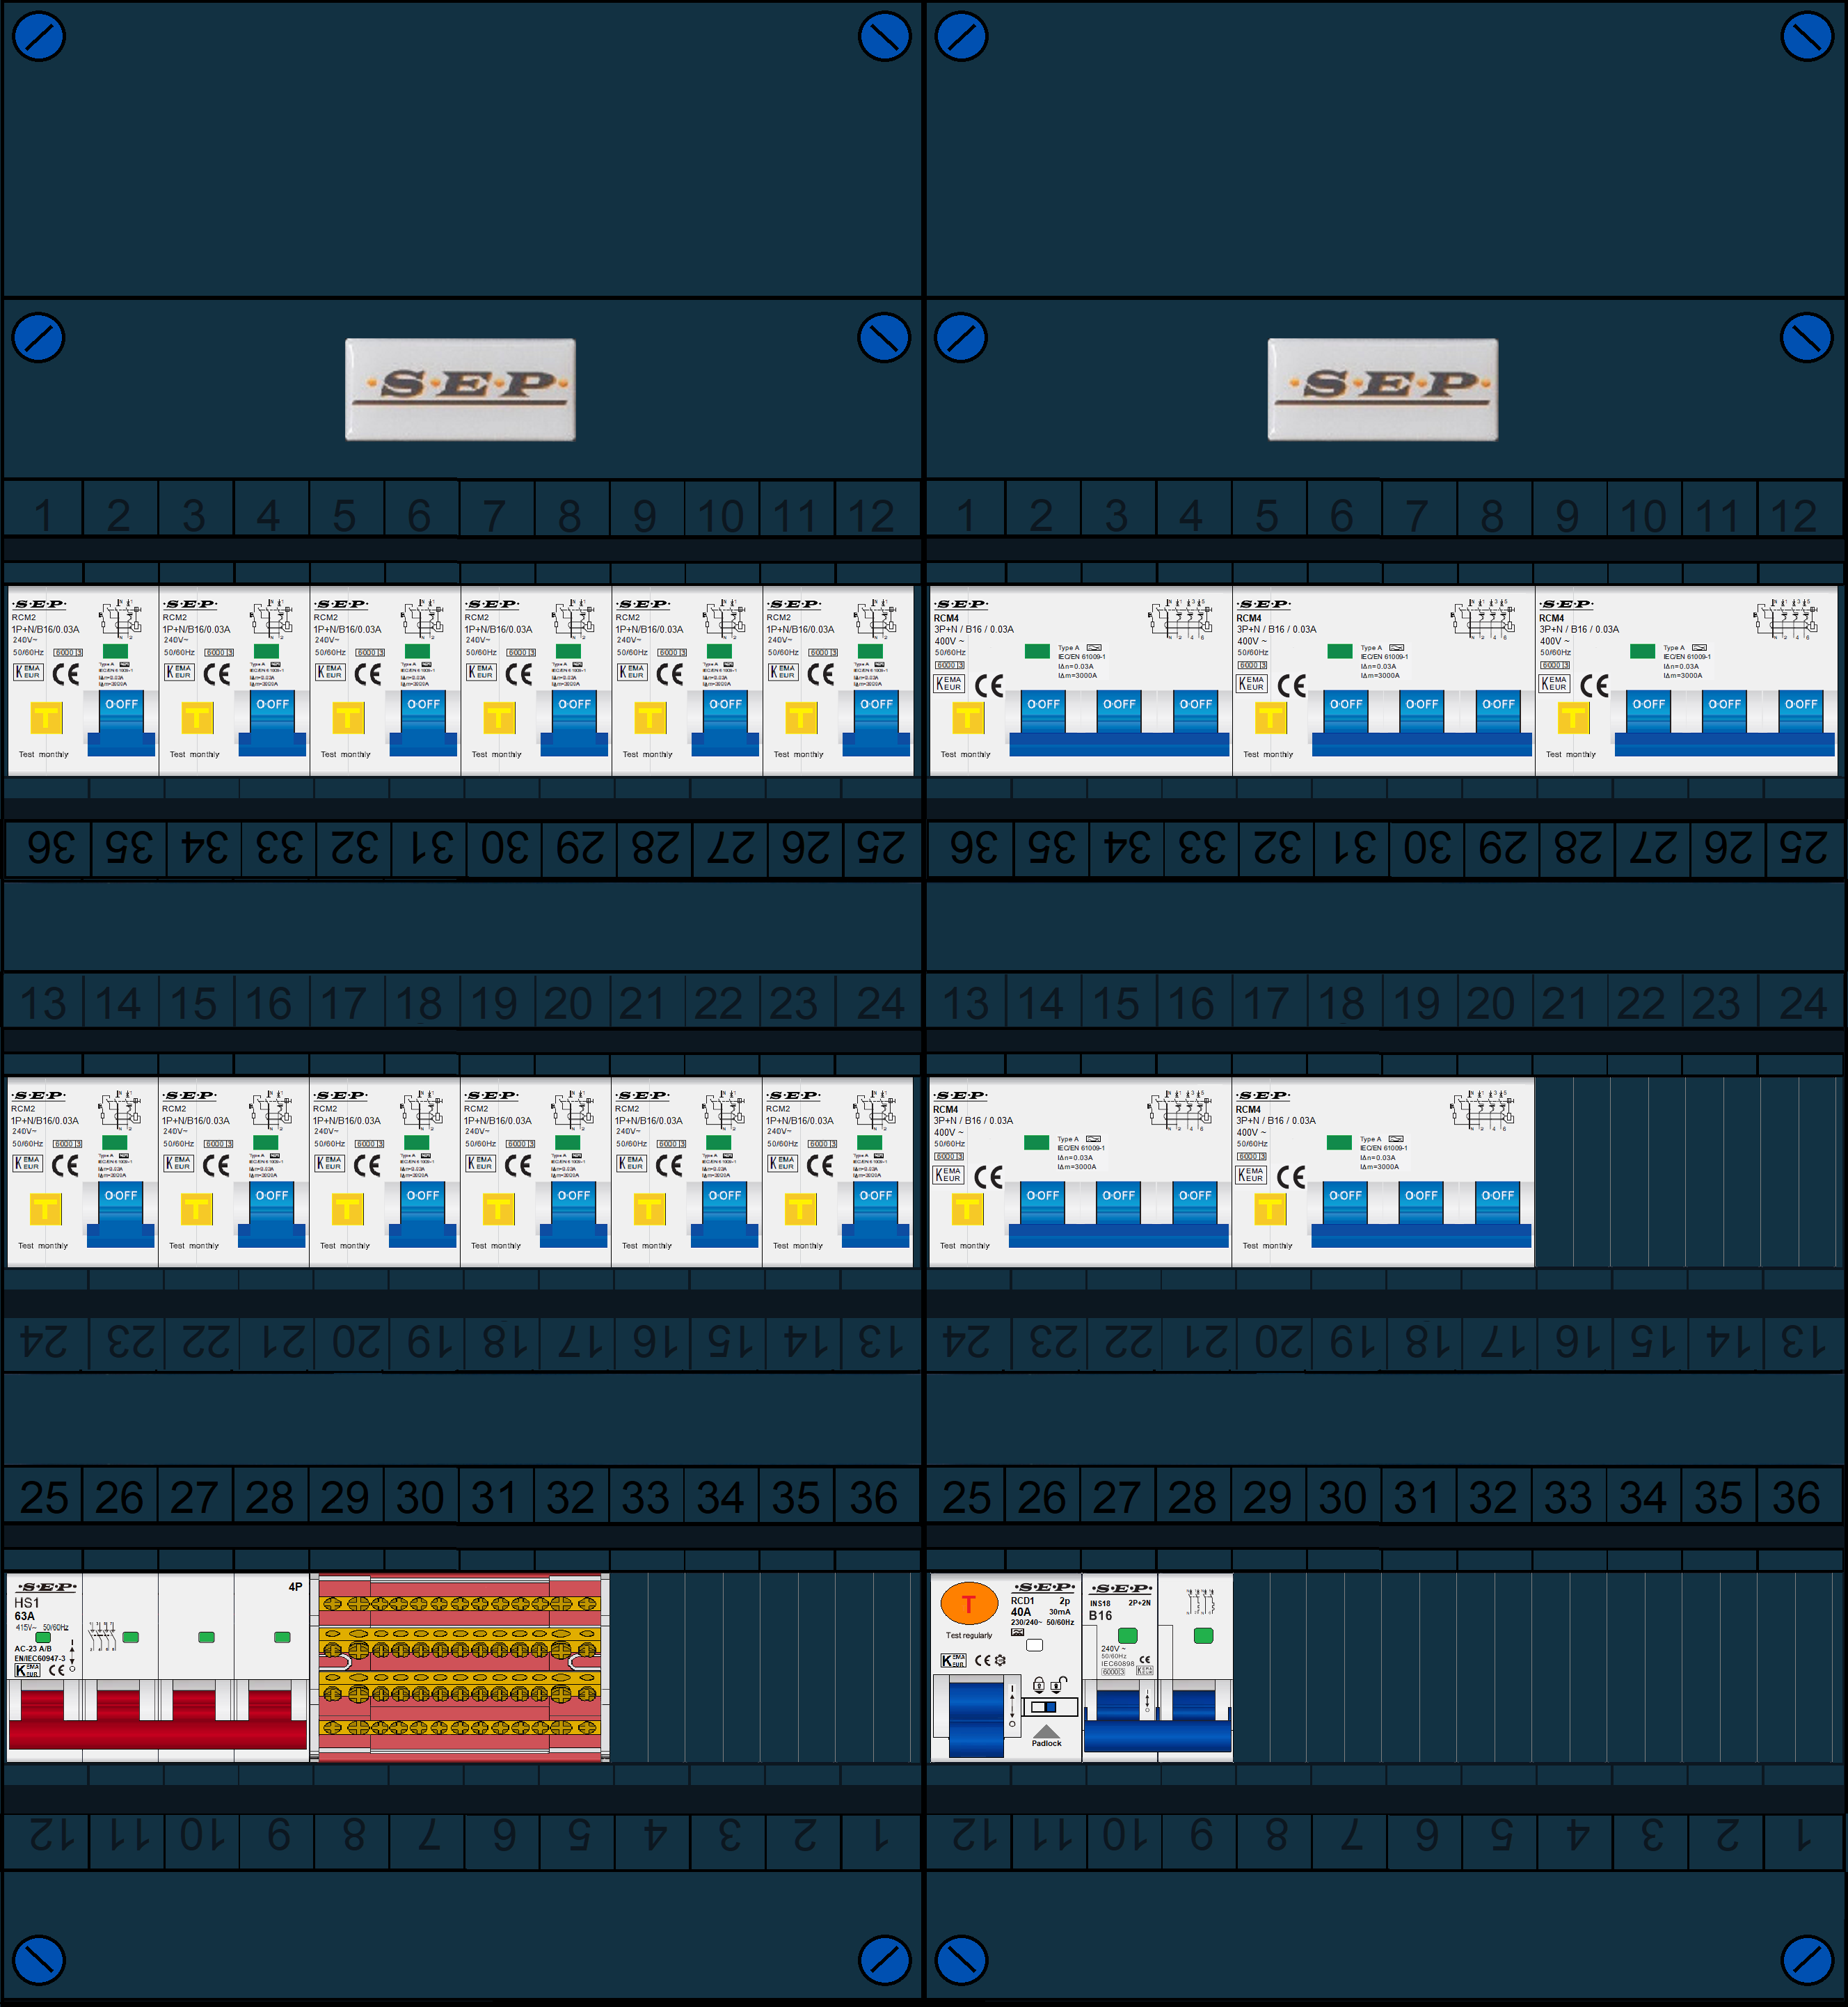Click the '4P' label on the HS1 switch

pos(295,1587)
